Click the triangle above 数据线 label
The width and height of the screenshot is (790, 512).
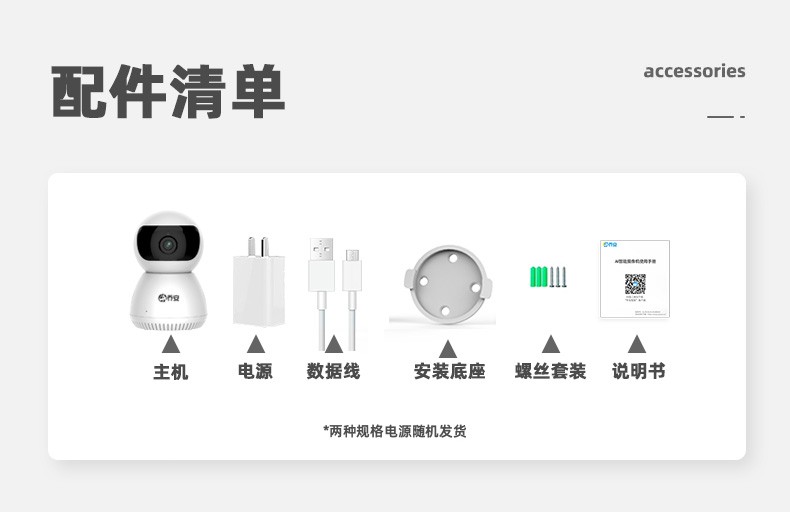334,344
